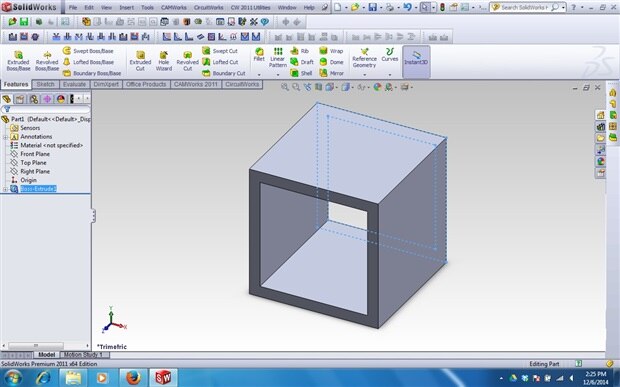Select the Model tab at bottom
The width and height of the screenshot is (620, 387).
tap(47, 355)
